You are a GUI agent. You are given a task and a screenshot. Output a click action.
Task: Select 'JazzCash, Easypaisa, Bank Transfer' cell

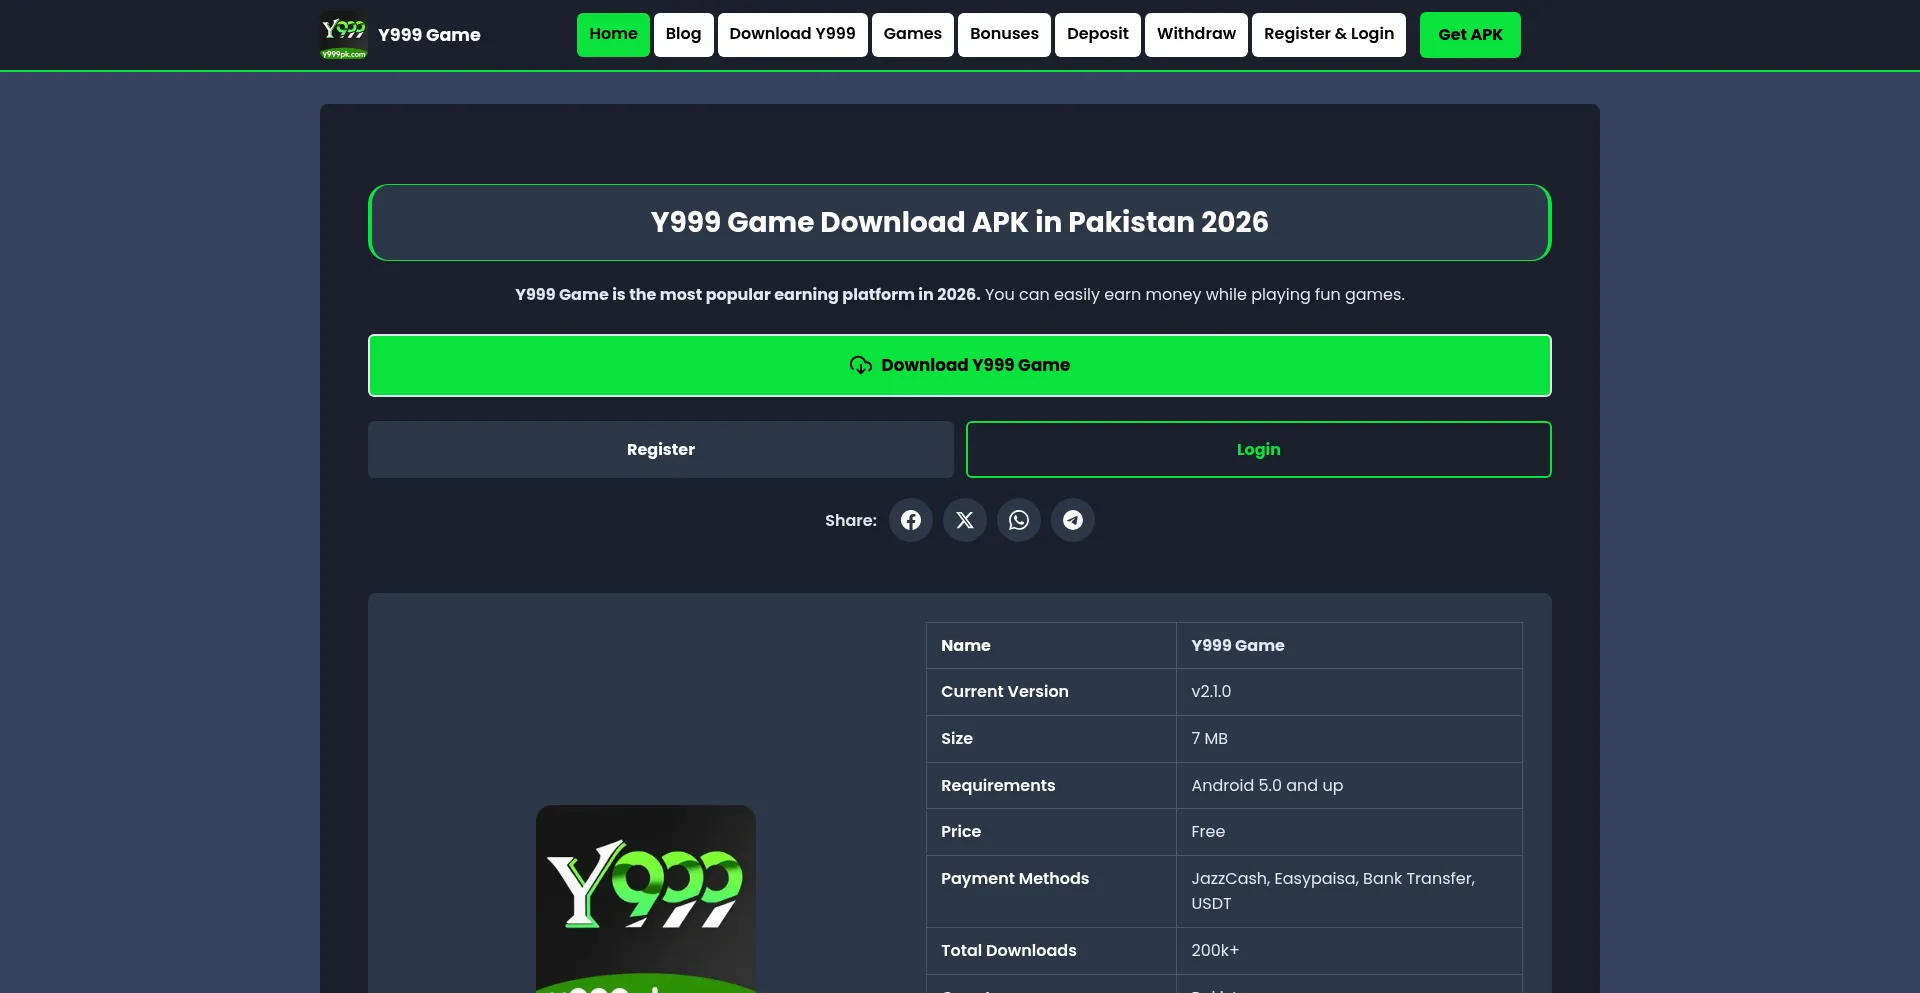[1349, 891]
